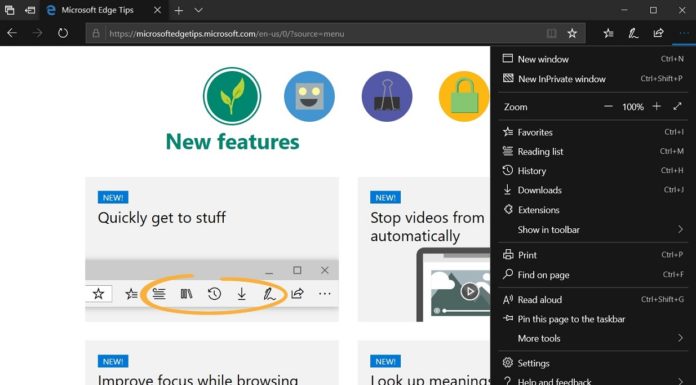
Task: Click NEW! badge above Stop videos
Action: 385,198
